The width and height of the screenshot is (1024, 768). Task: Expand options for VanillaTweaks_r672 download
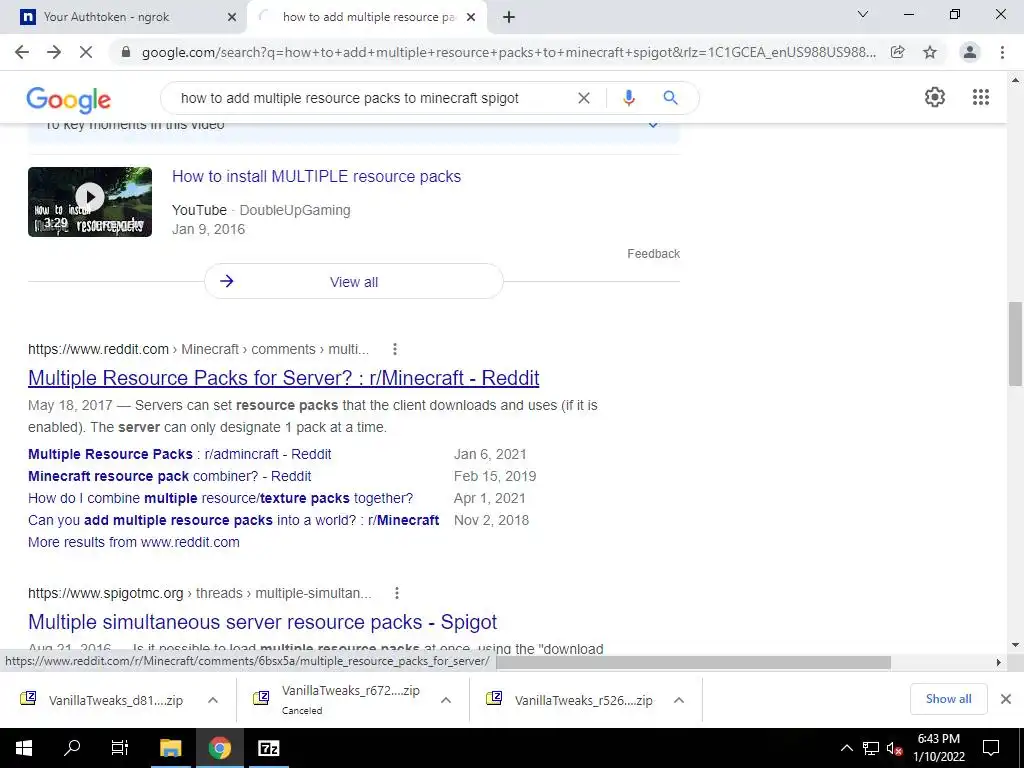click(x=446, y=700)
